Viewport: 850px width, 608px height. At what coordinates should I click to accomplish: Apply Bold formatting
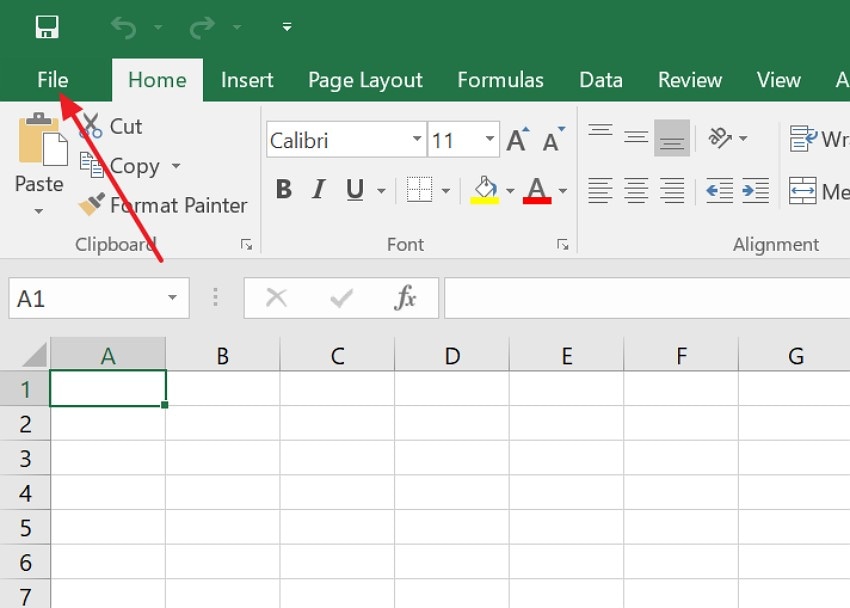283,189
